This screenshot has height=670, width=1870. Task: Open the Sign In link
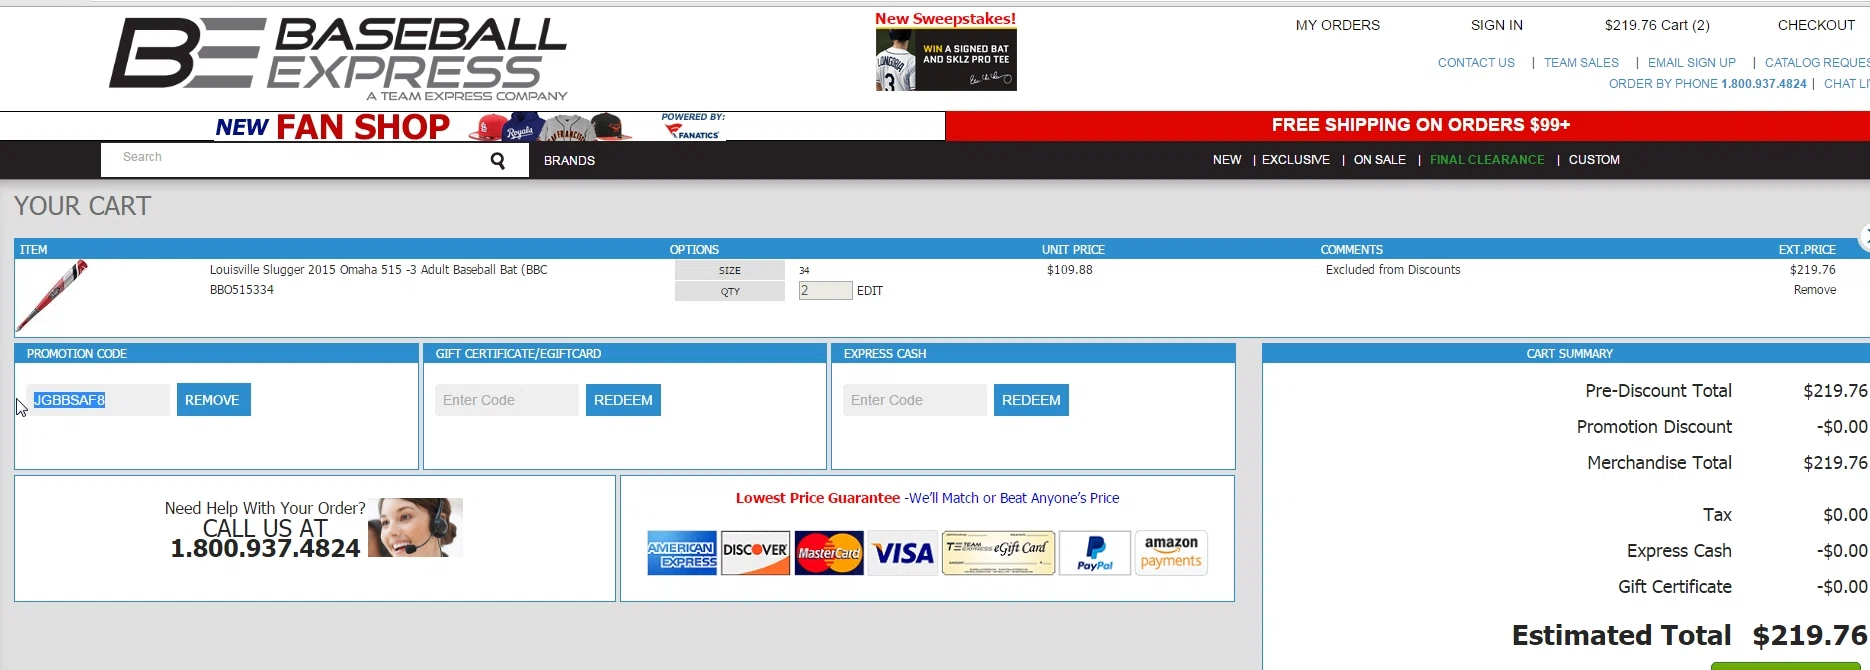click(1497, 25)
